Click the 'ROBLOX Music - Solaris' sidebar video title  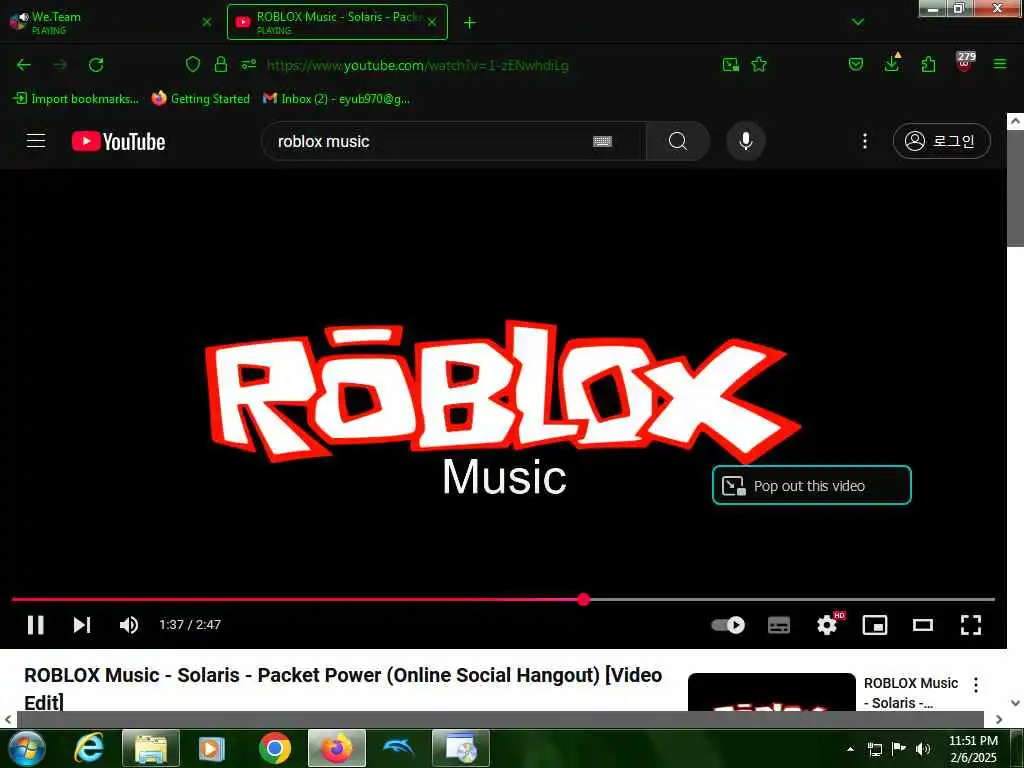coord(910,693)
